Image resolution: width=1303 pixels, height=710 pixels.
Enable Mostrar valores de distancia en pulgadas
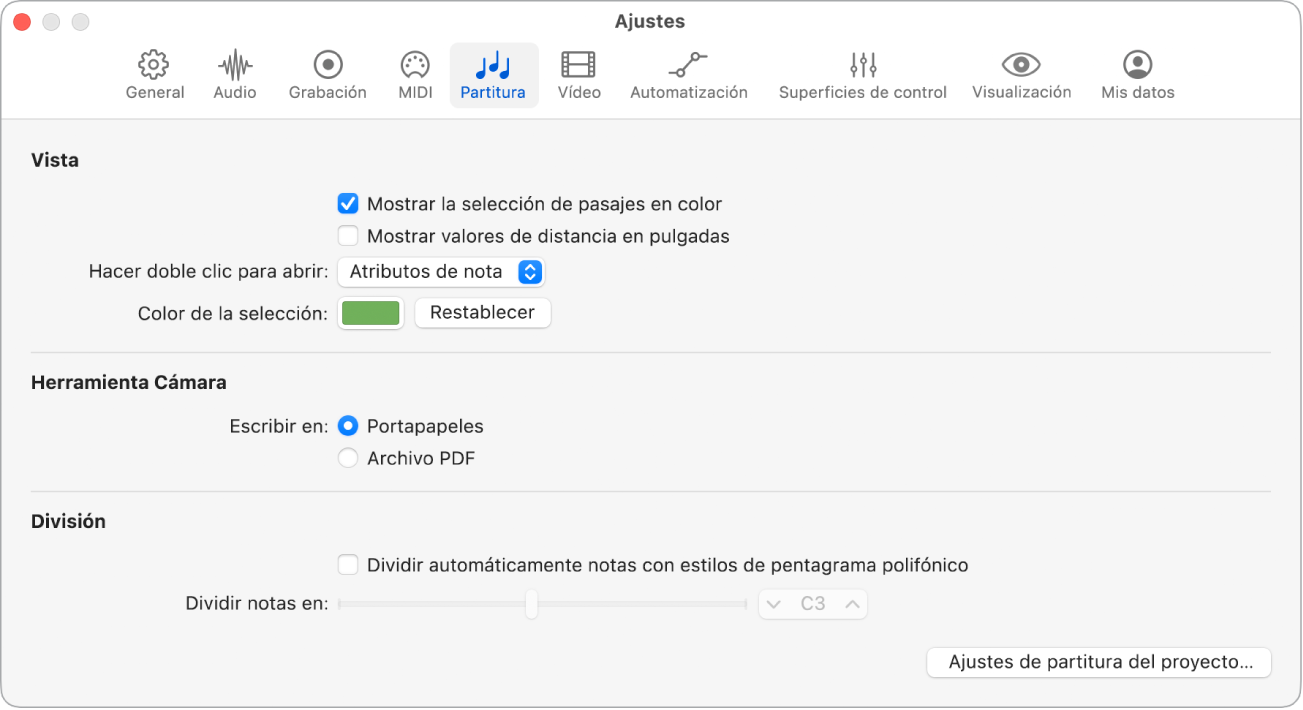pos(348,237)
